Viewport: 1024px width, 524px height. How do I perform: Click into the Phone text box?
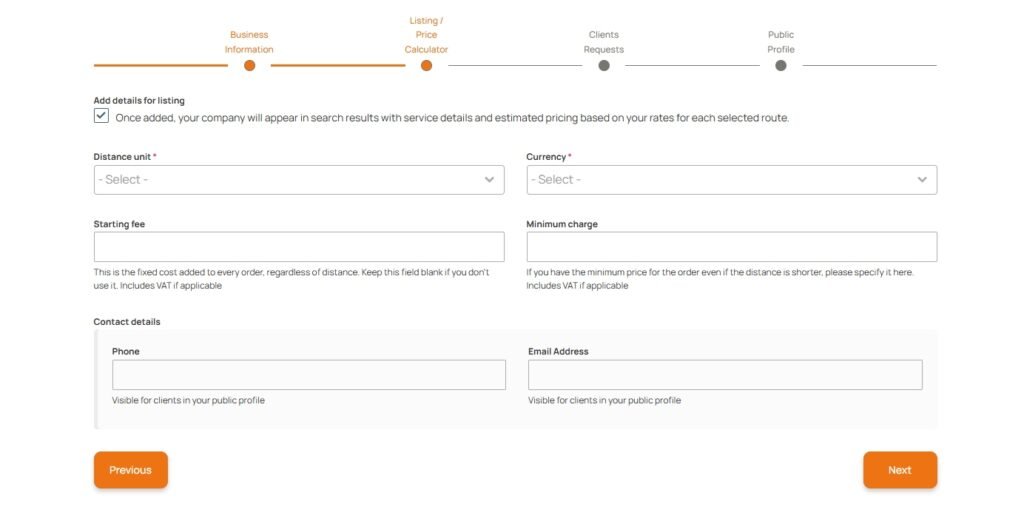[308, 375]
